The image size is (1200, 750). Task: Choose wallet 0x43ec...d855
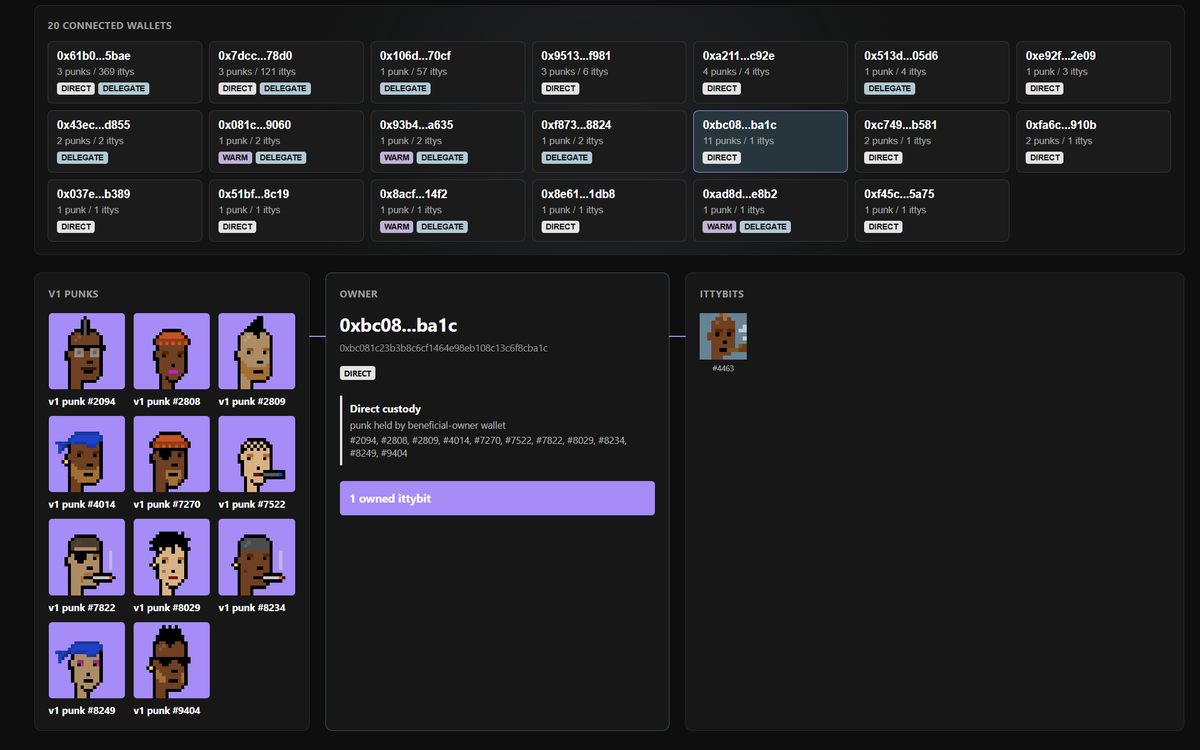point(125,141)
